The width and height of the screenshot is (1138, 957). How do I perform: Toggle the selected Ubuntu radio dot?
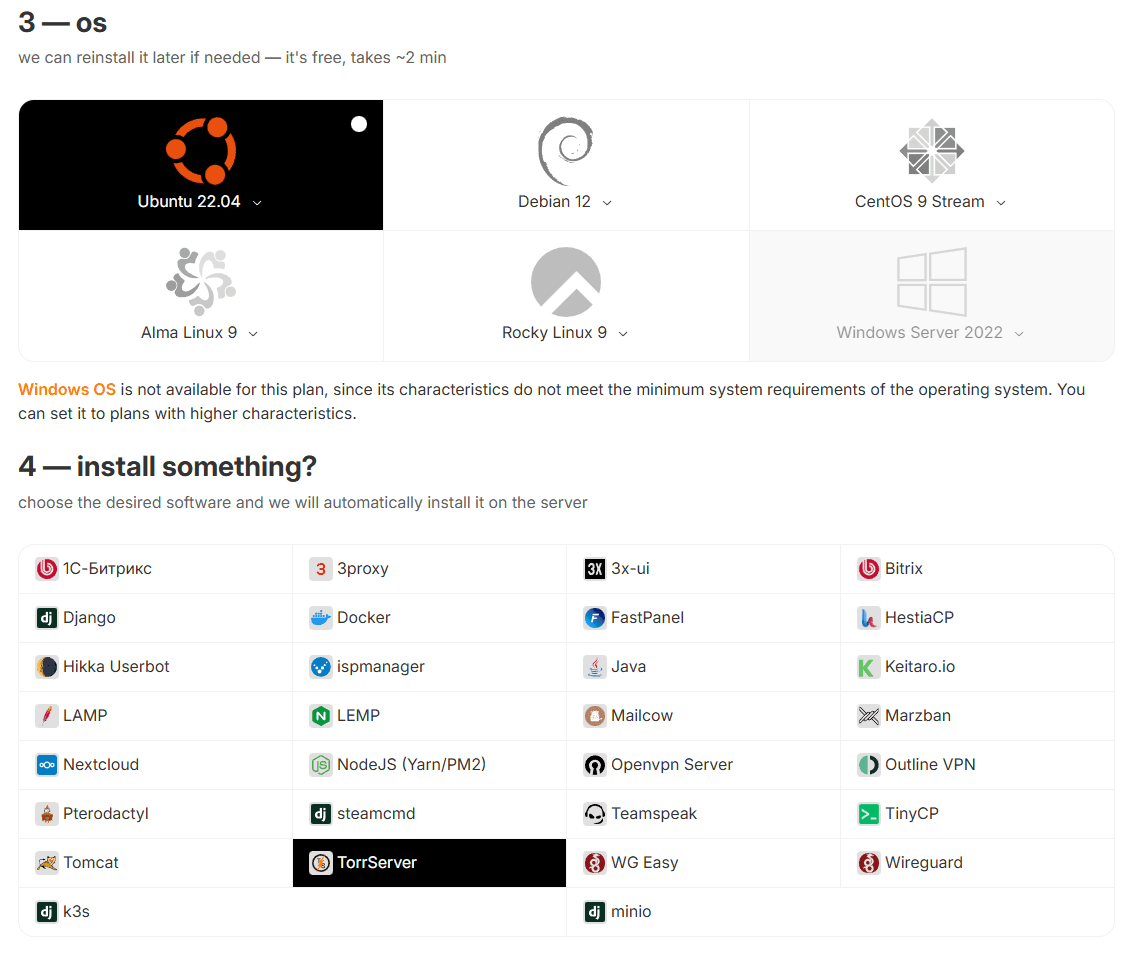click(359, 124)
